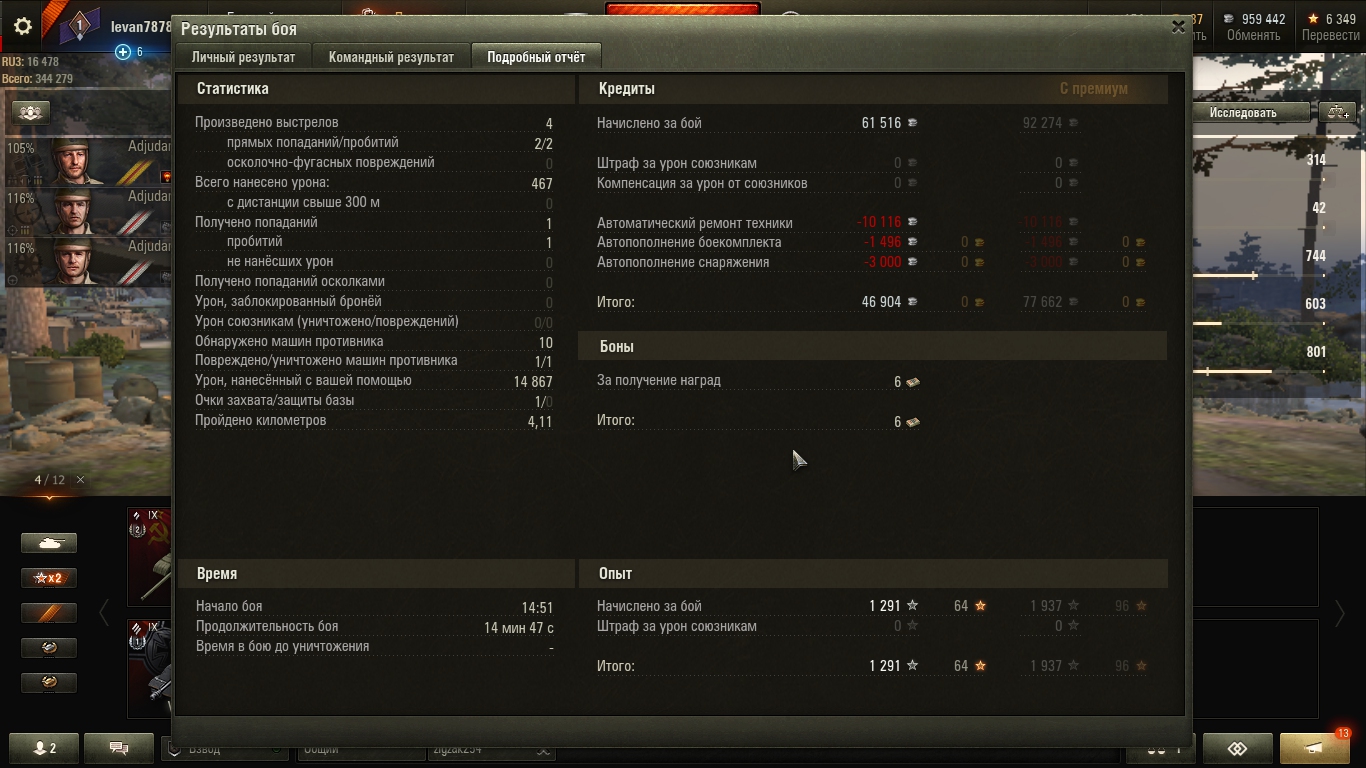The height and width of the screenshot is (768, 1366).
Task: Click the Исследовать research button
Action: tap(1243, 112)
